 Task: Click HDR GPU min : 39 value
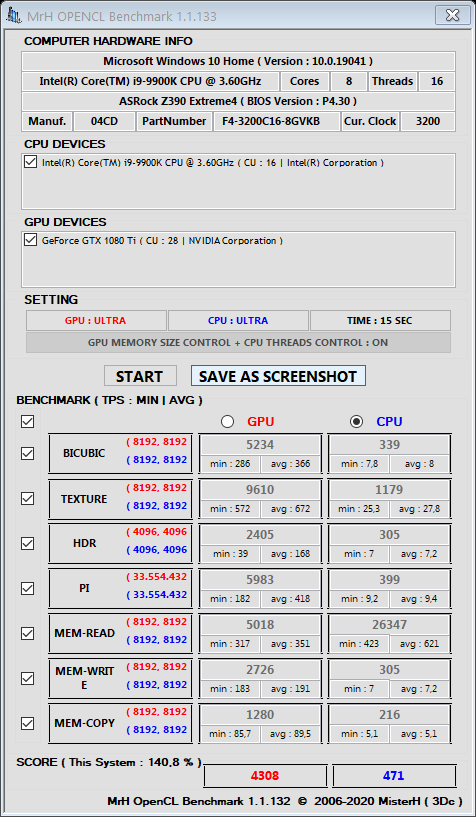pos(230,553)
